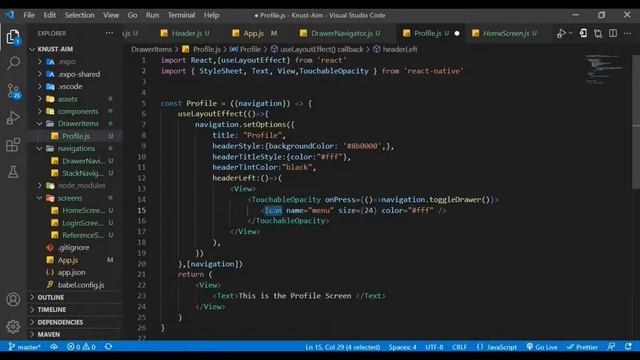
Task: Open the Testing flask icon
Action: [x=13, y=172]
